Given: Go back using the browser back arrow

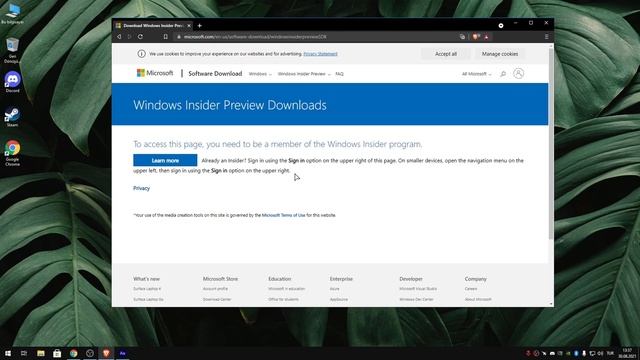Looking at the screenshot, I should coord(119,37).
